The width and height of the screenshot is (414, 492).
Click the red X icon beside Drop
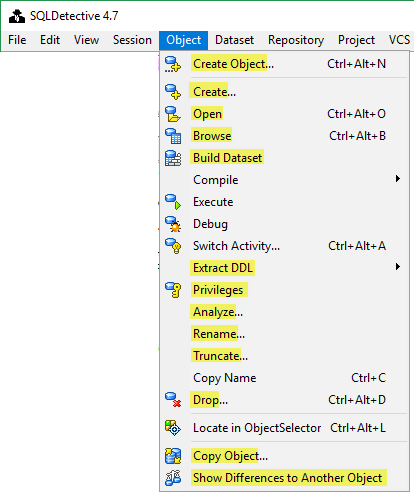pyautogui.click(x=173, y=400)
